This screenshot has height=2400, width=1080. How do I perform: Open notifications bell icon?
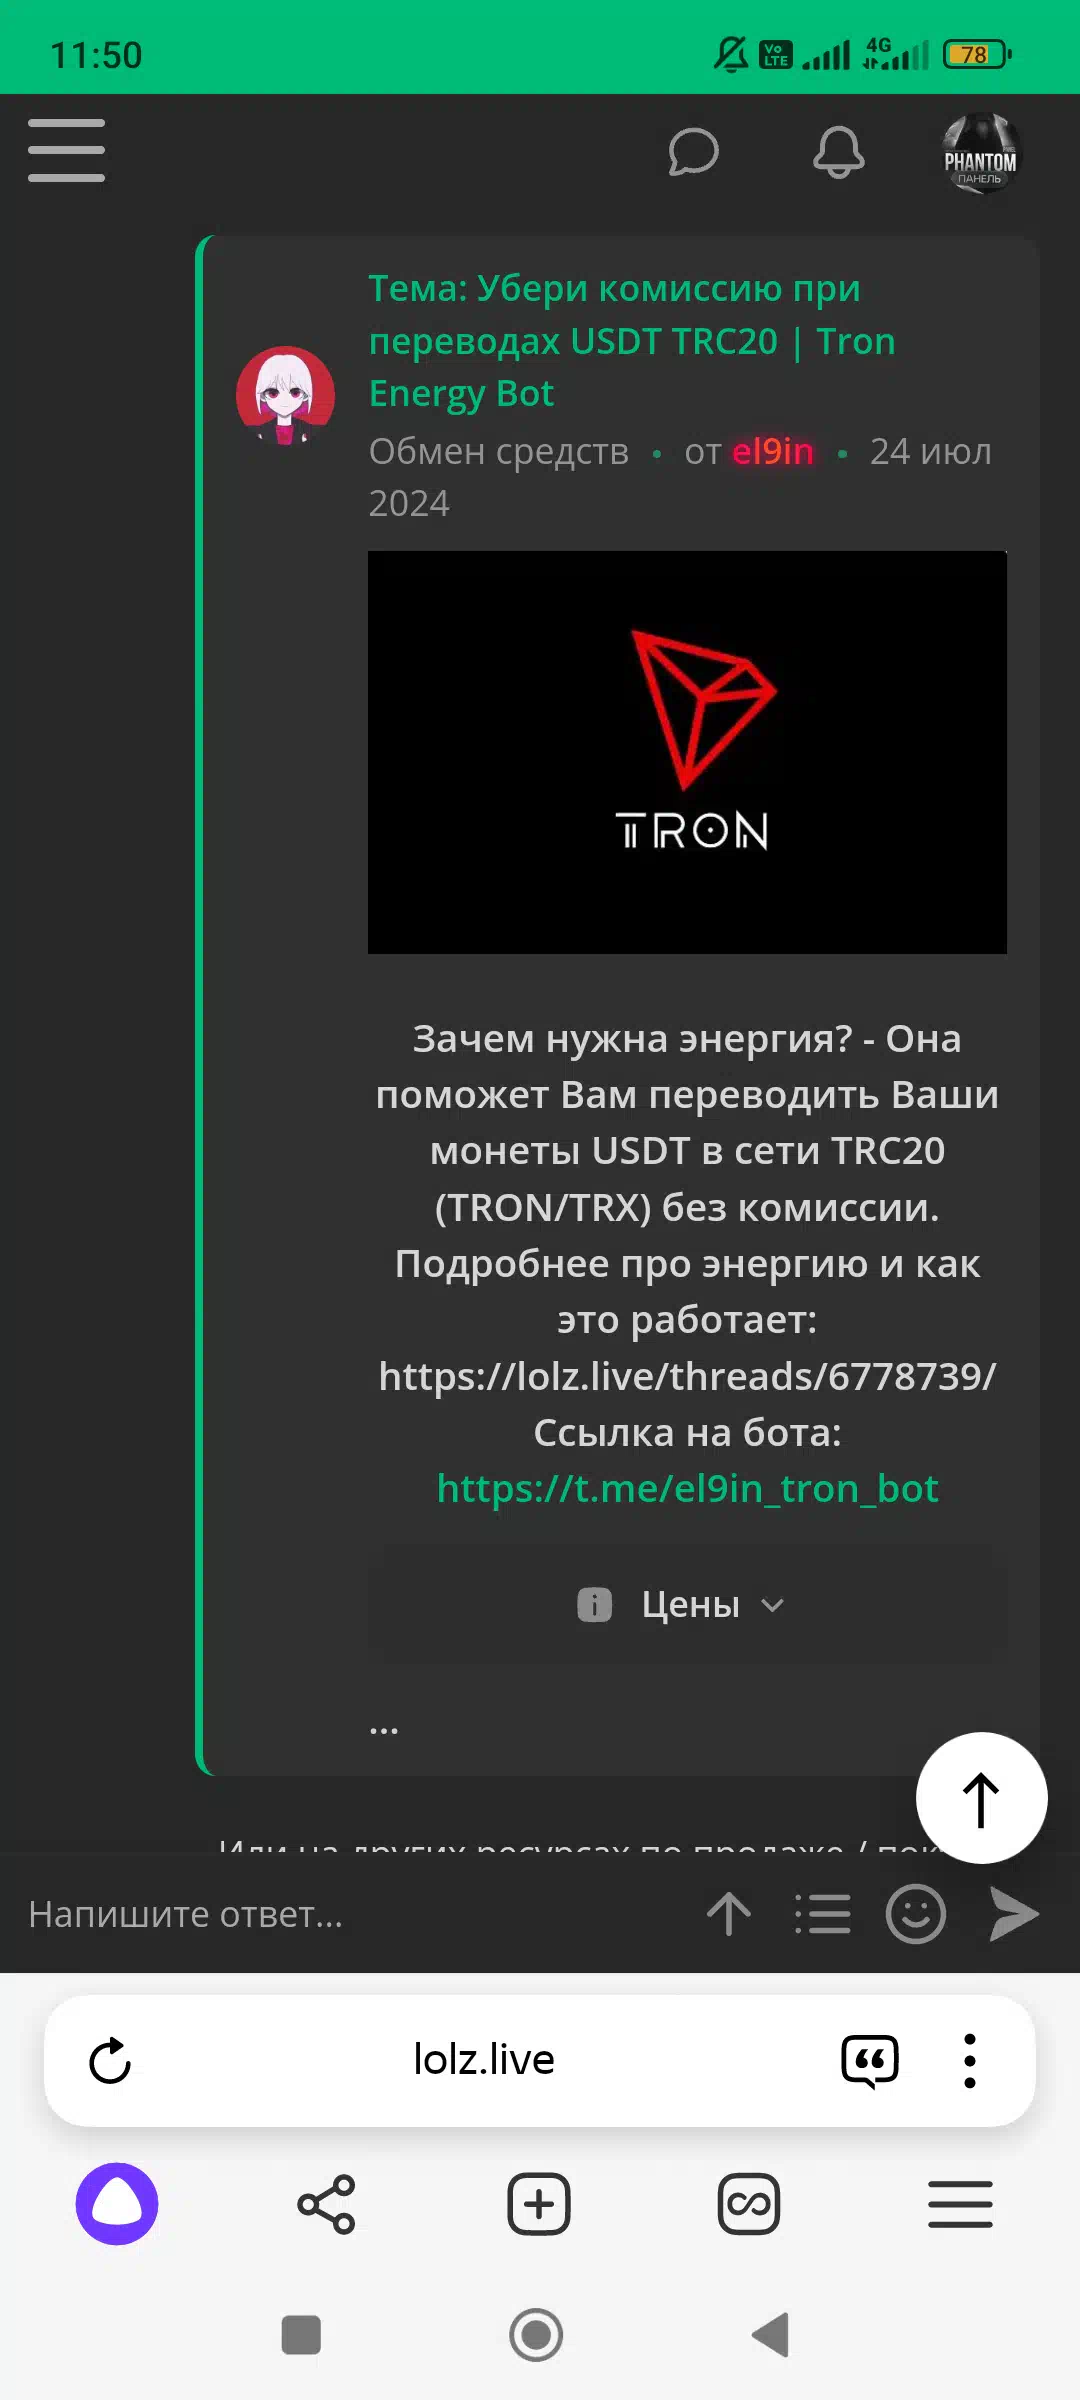coord(838,152)
